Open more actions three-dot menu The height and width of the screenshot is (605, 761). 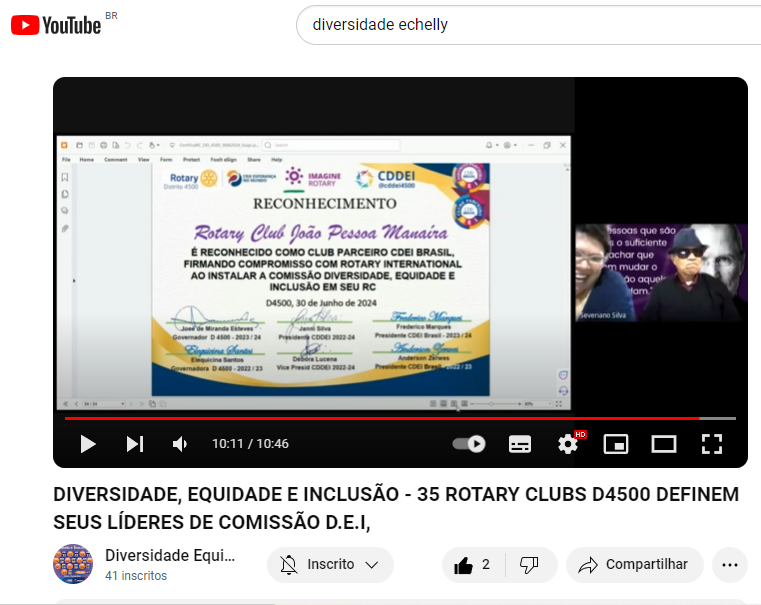730,565
